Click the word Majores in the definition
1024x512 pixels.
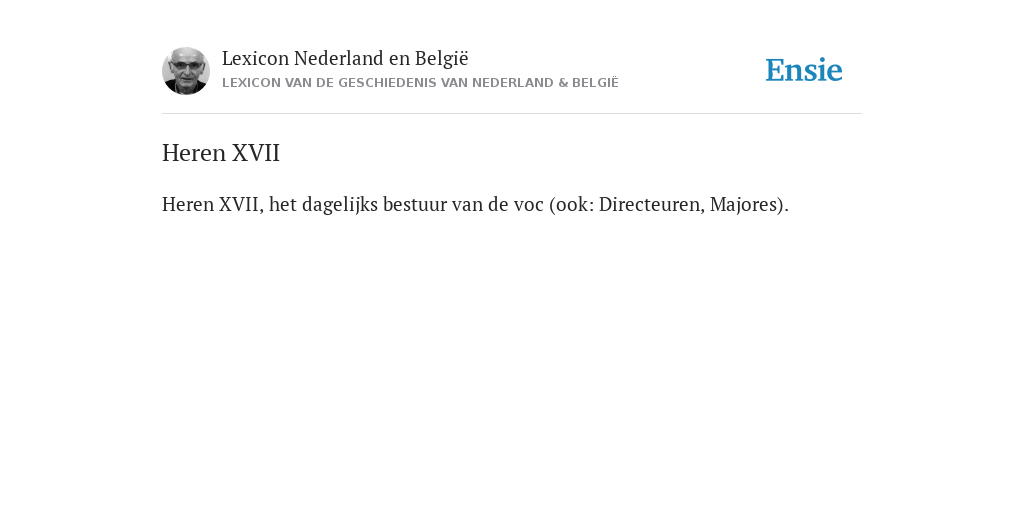[x=744, y=205]
